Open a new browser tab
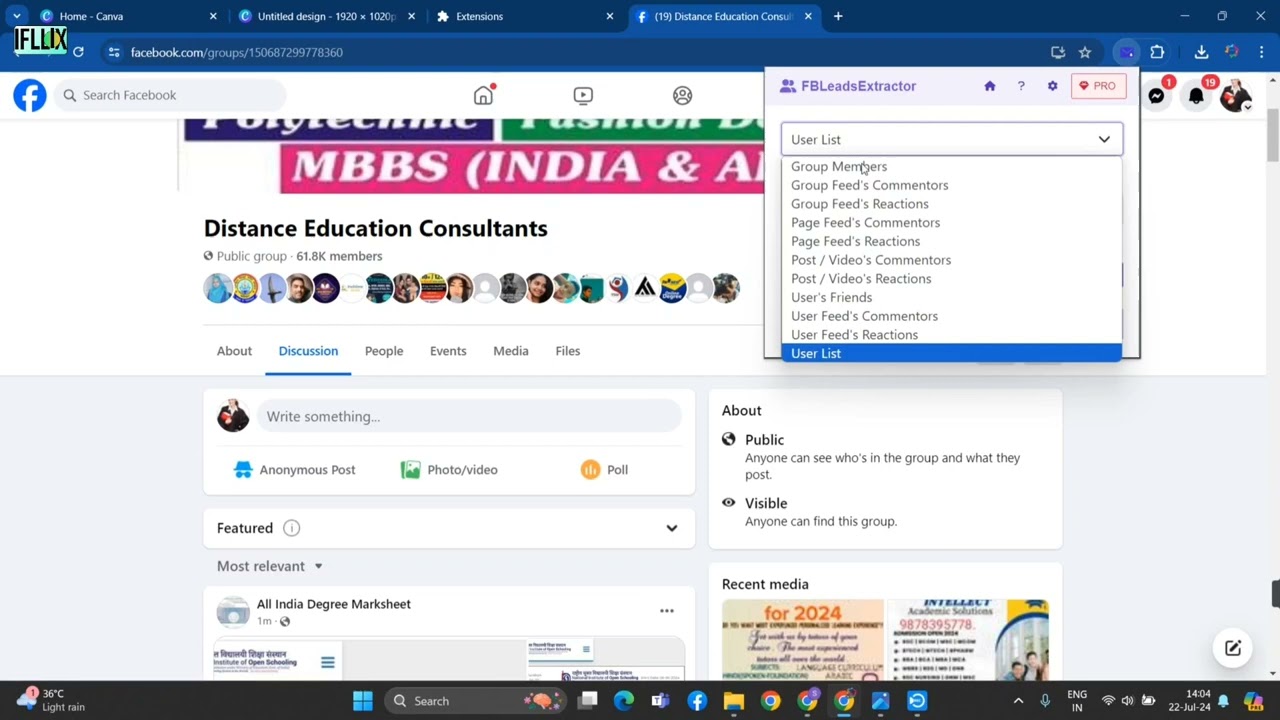The height and width of the screenshot is (720, 1280). (838, 16)
